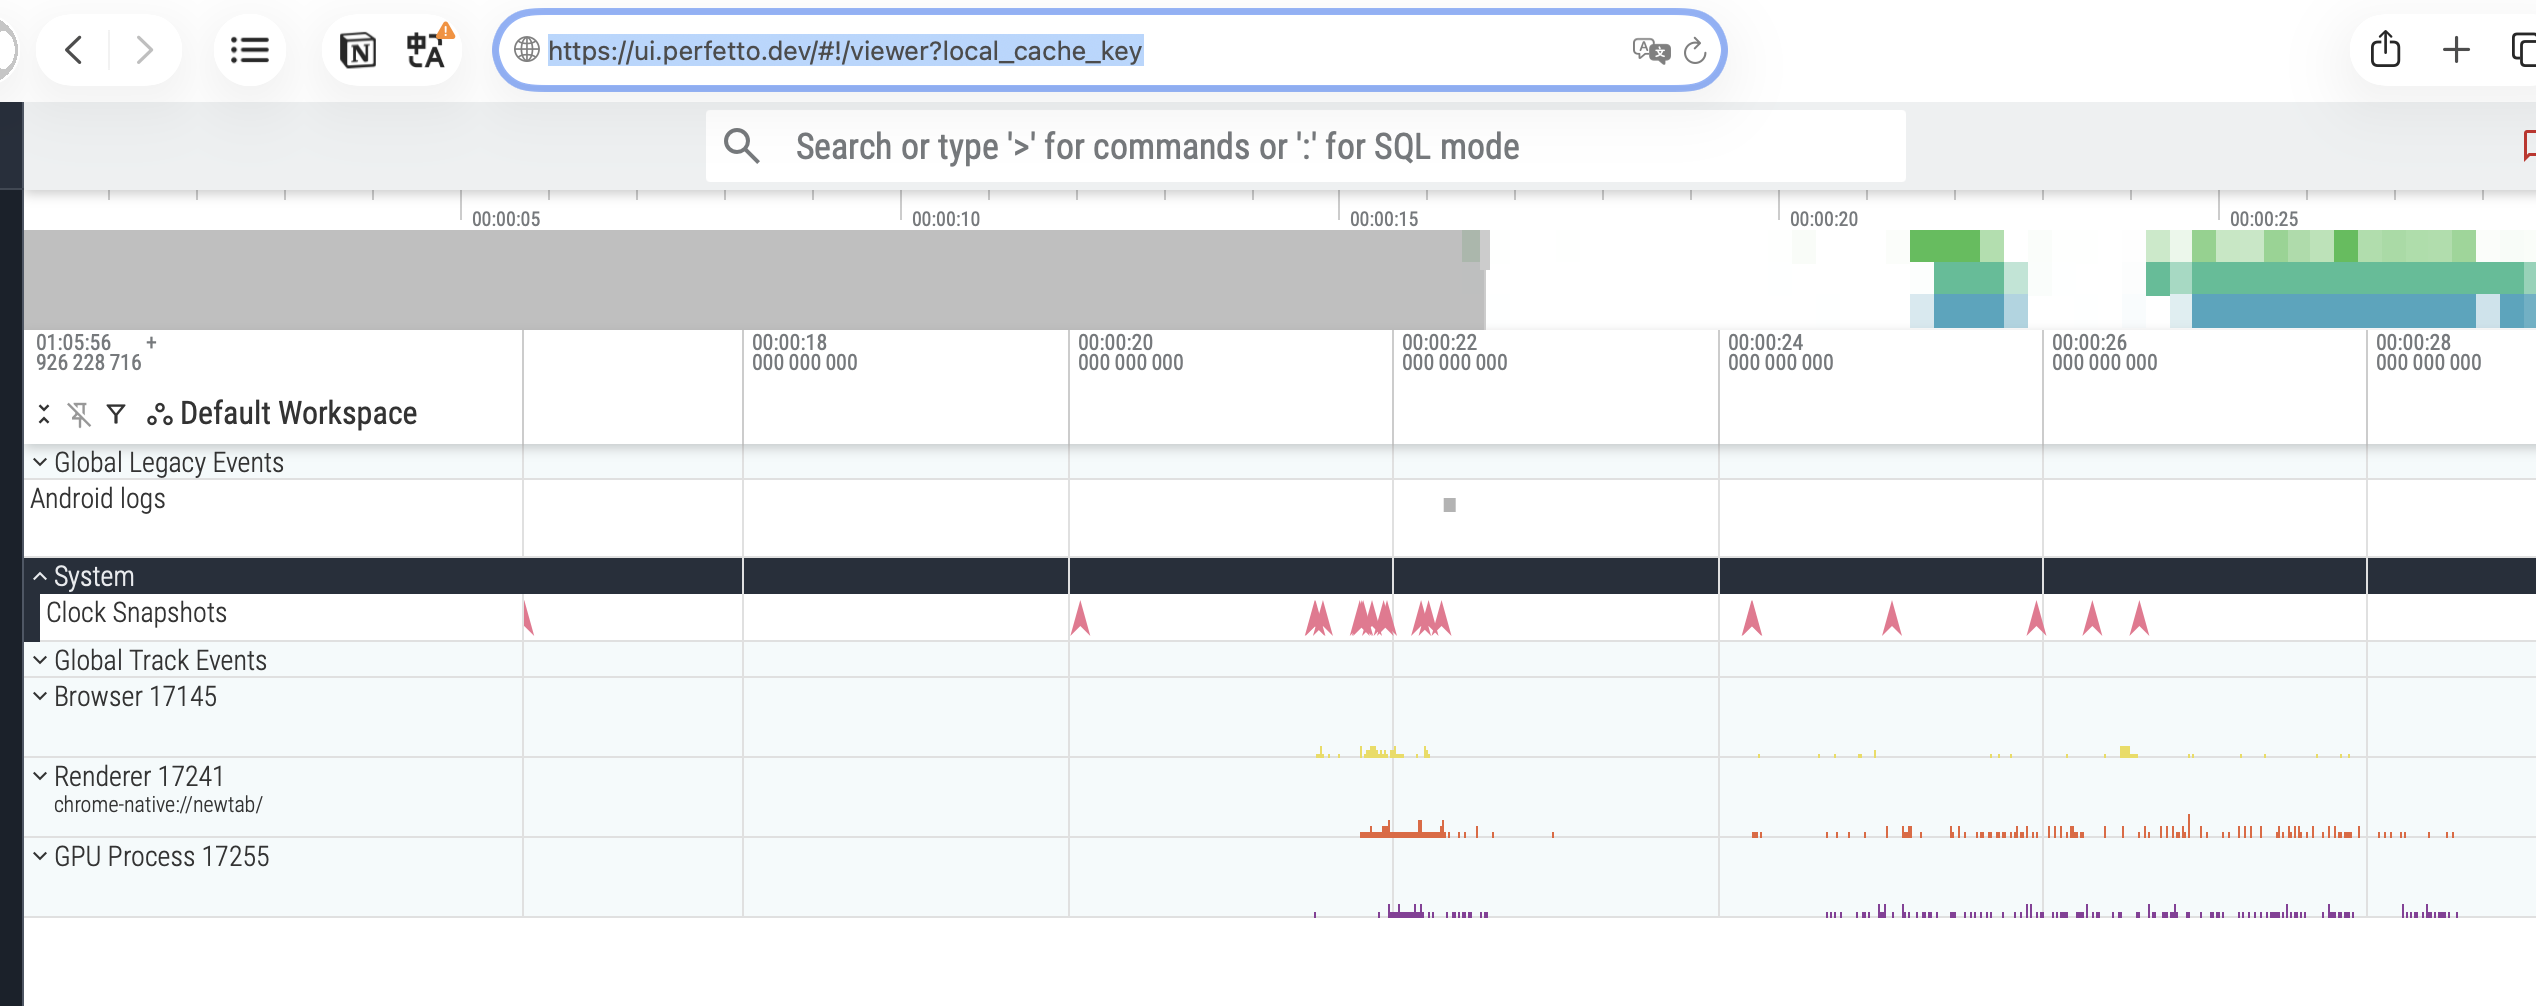2536x1006 pixels.
Task: Expand the Renderer 17241 process track
Action: (40, 776)
